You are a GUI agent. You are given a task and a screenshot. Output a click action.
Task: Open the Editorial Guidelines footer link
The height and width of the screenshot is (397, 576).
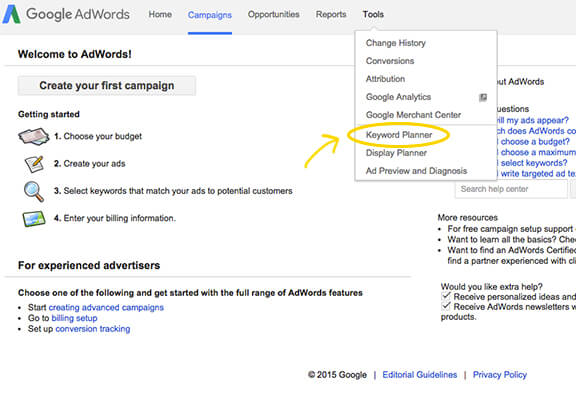click(420, 375)
